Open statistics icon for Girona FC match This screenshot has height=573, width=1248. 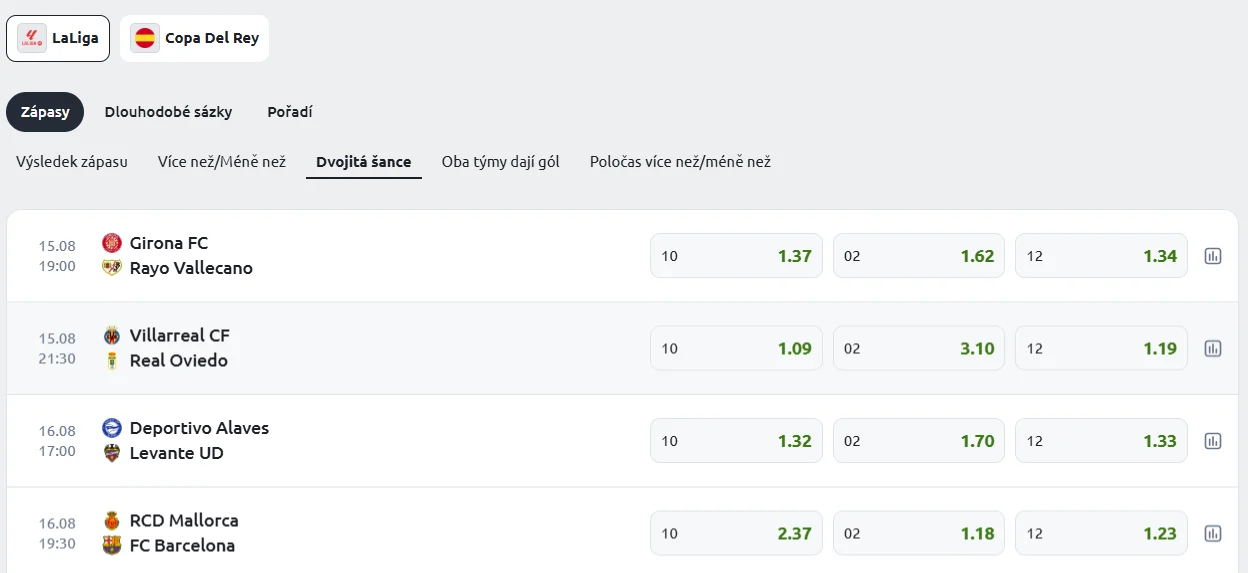(x=1212, y=256)
